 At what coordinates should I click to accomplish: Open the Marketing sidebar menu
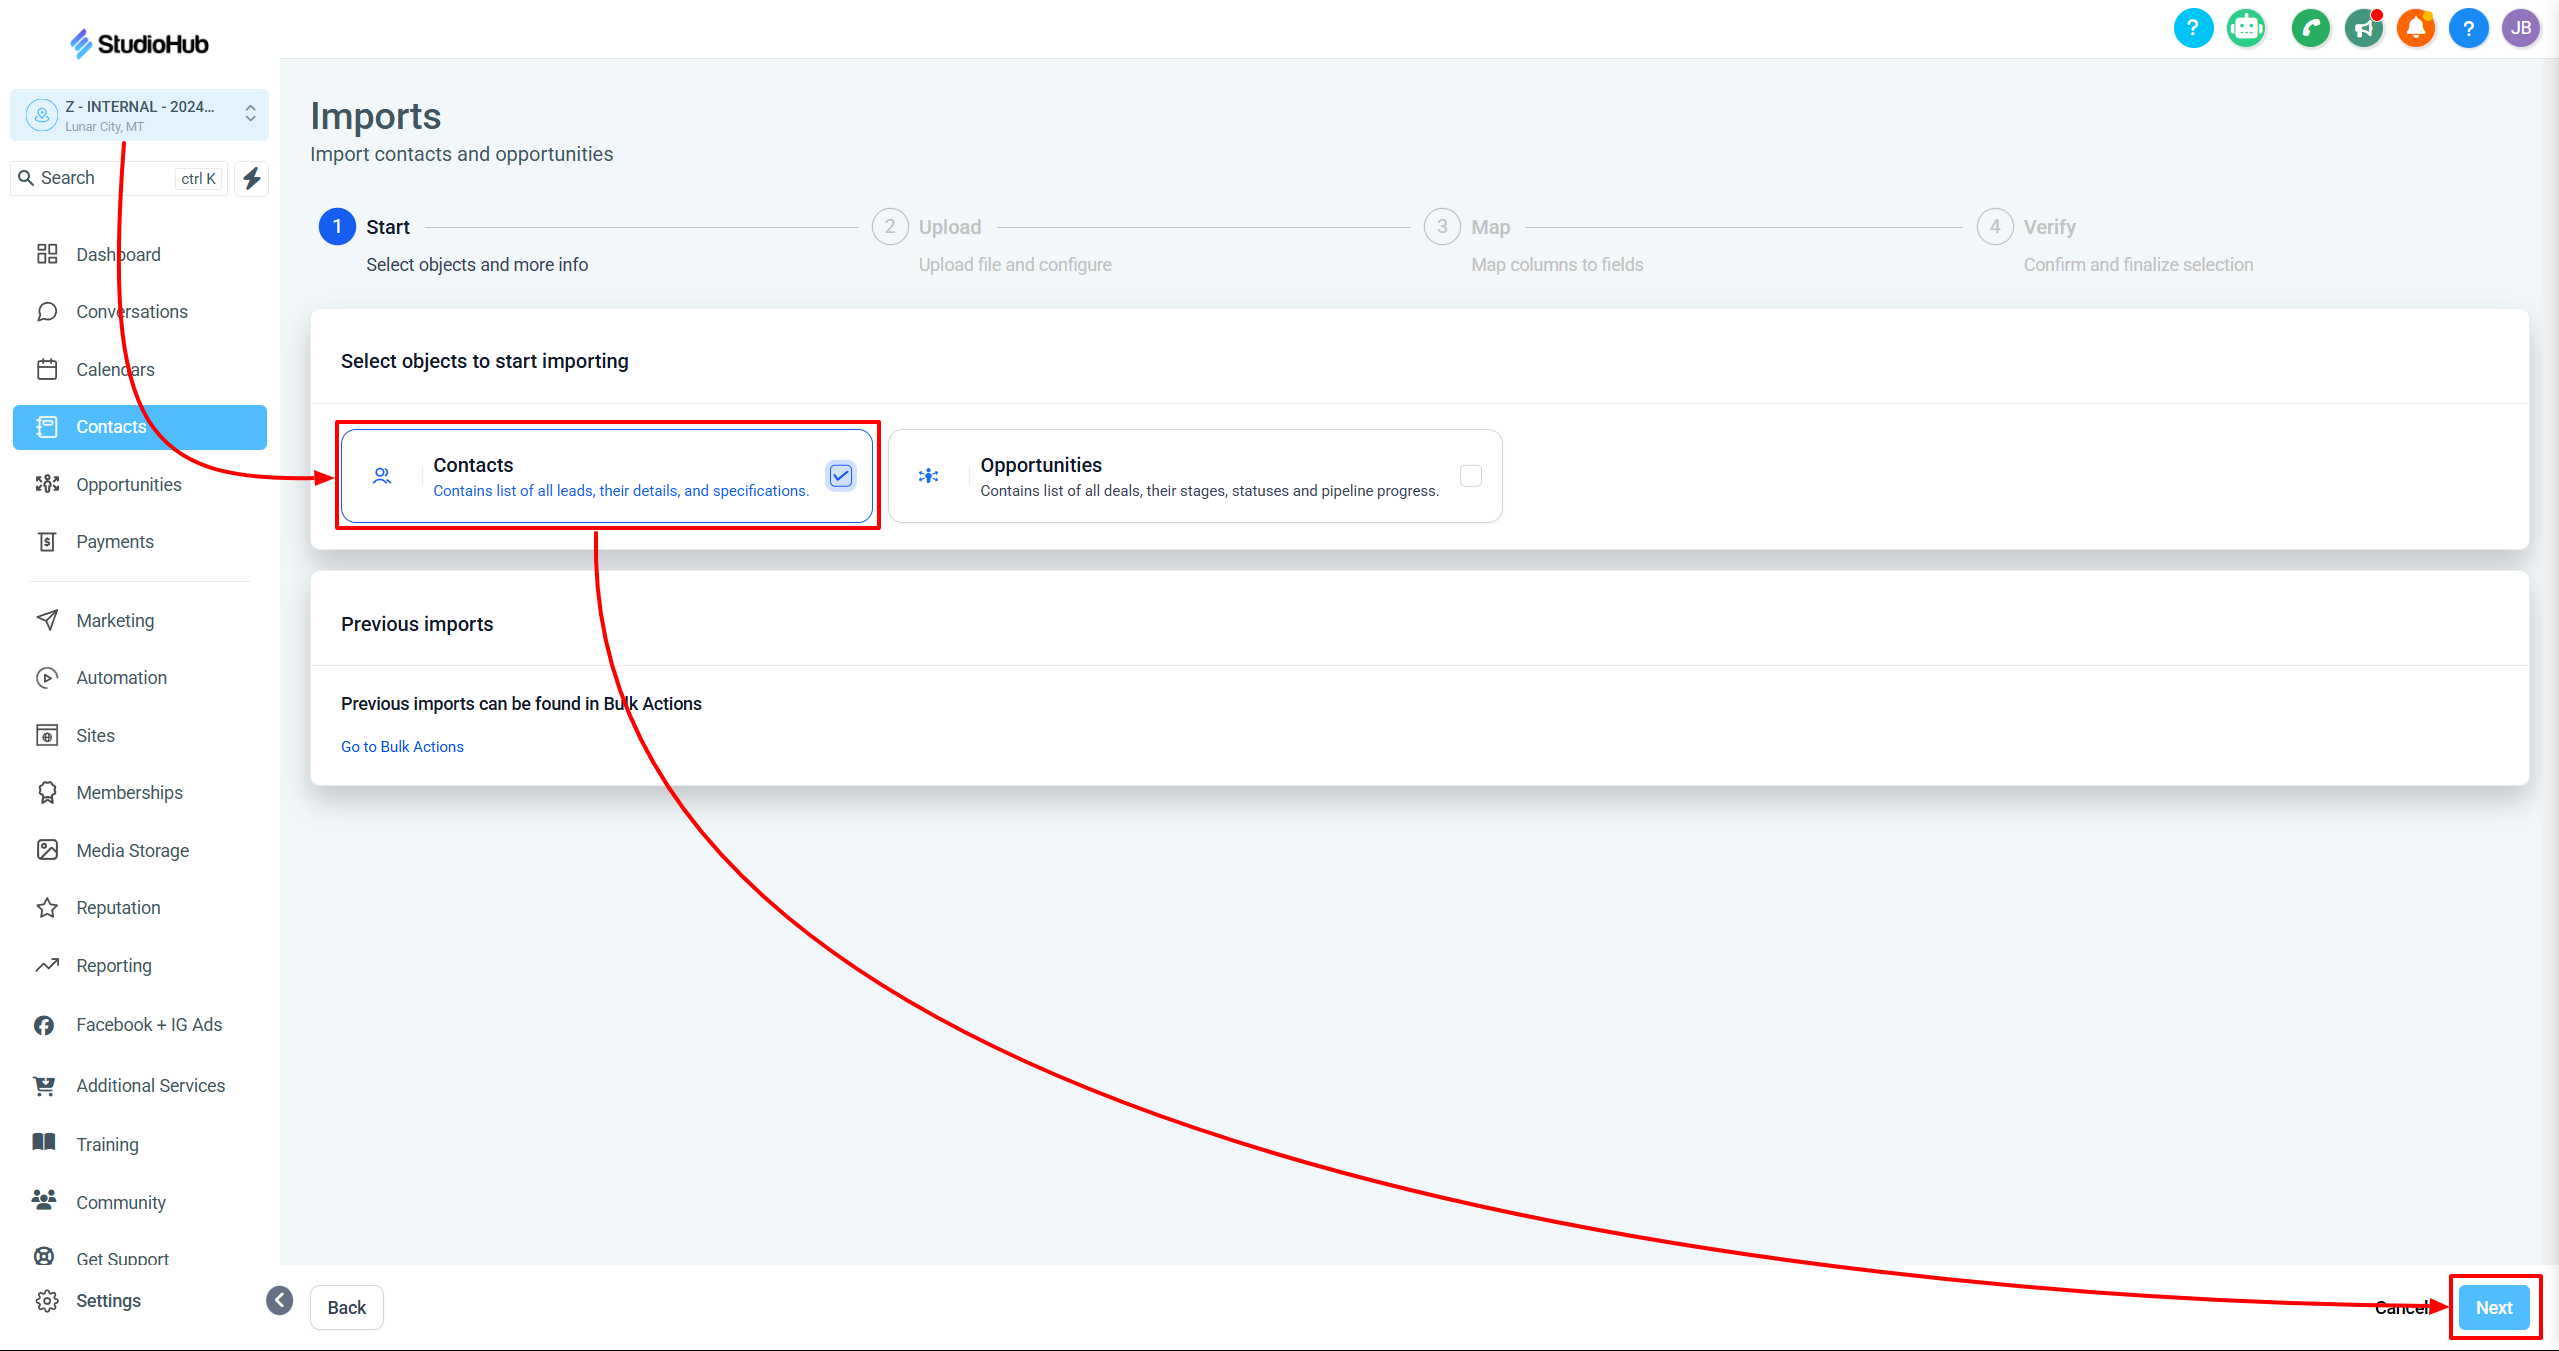pos(115,620)
